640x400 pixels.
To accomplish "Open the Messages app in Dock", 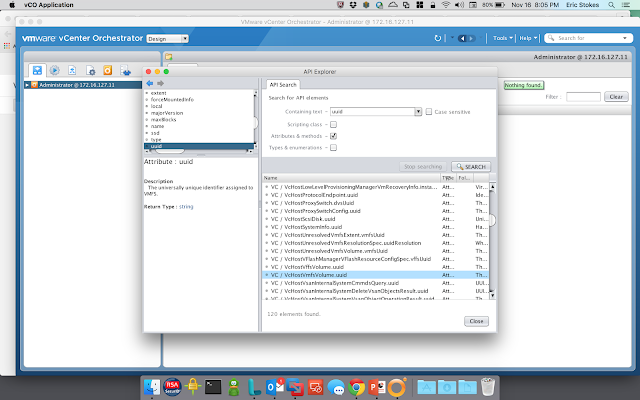I will 336,387.
